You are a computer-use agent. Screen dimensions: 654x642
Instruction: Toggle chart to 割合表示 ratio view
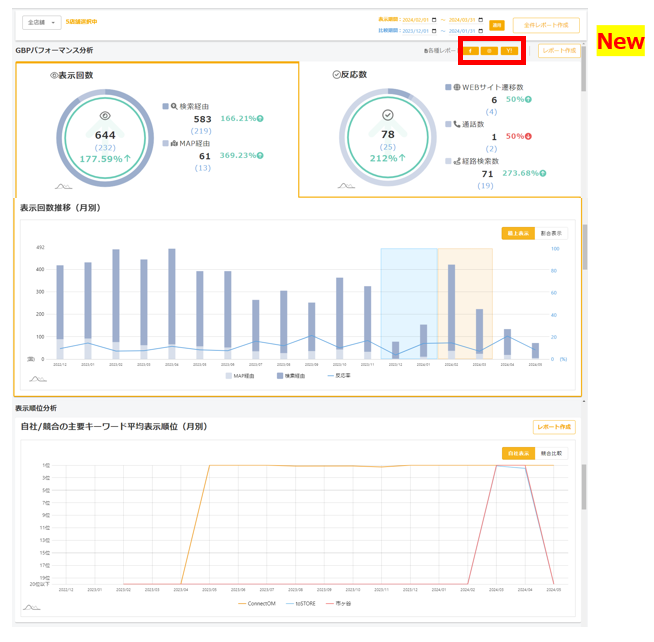[551, 233]
